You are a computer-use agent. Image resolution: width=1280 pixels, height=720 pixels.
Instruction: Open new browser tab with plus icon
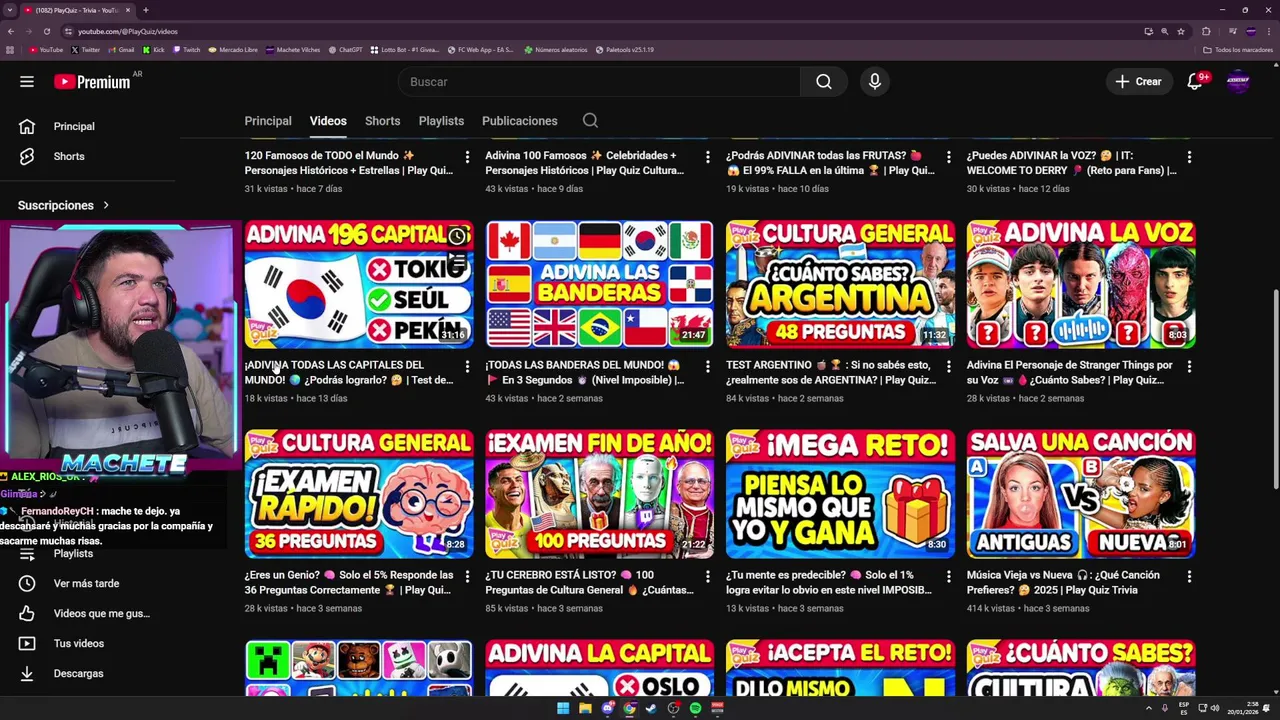pos(145,10)
